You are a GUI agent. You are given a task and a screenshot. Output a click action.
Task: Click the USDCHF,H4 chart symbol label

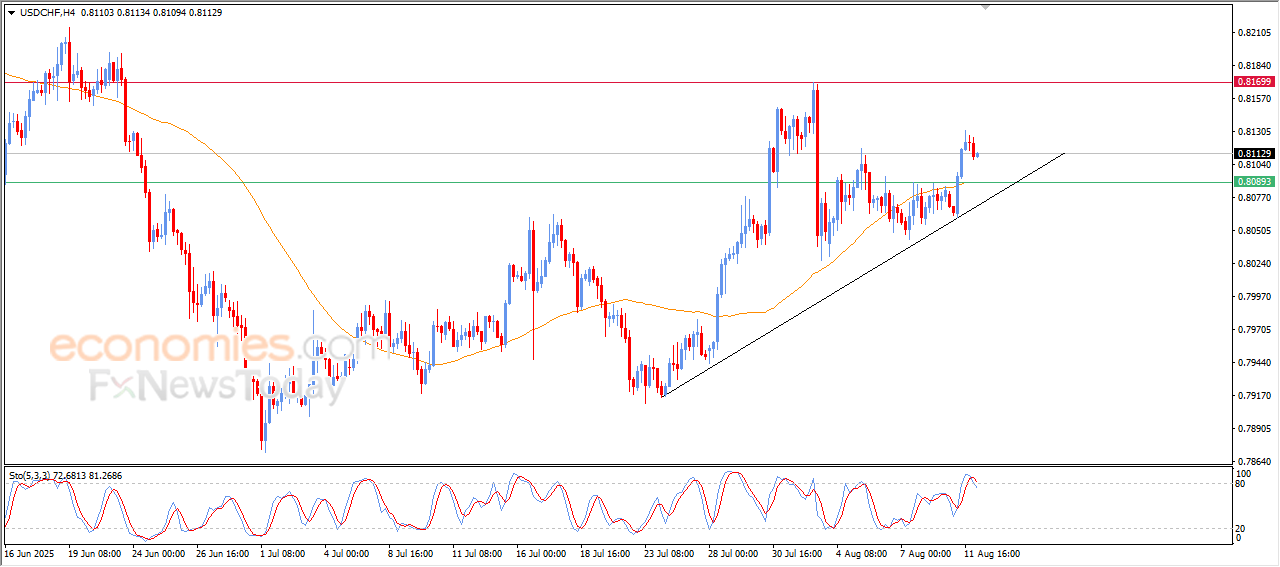coord(47,13)
